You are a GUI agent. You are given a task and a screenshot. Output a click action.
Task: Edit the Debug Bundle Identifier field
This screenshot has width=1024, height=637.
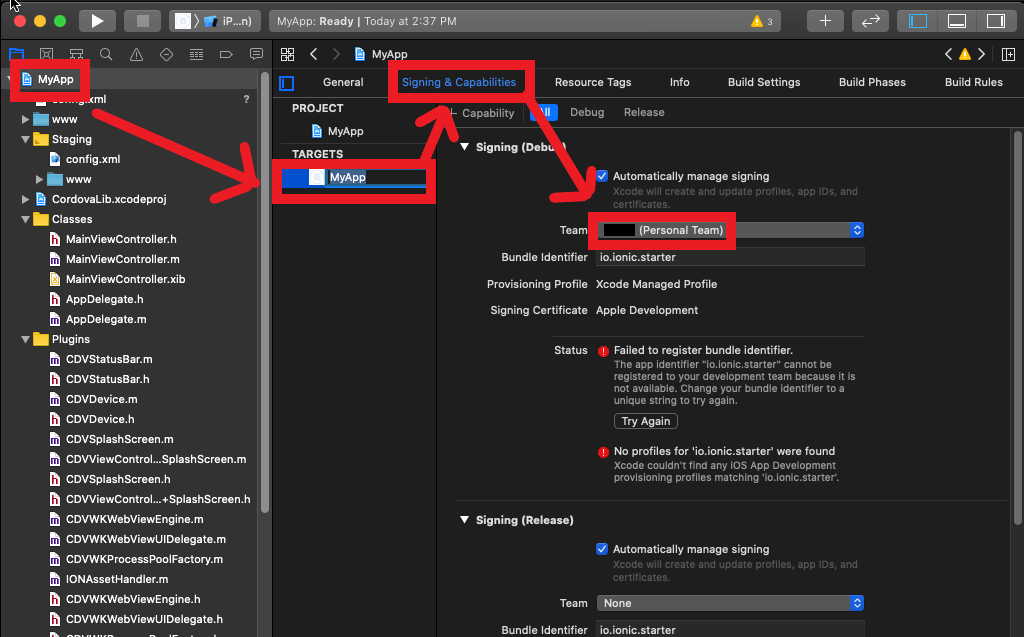pos(730,257)
